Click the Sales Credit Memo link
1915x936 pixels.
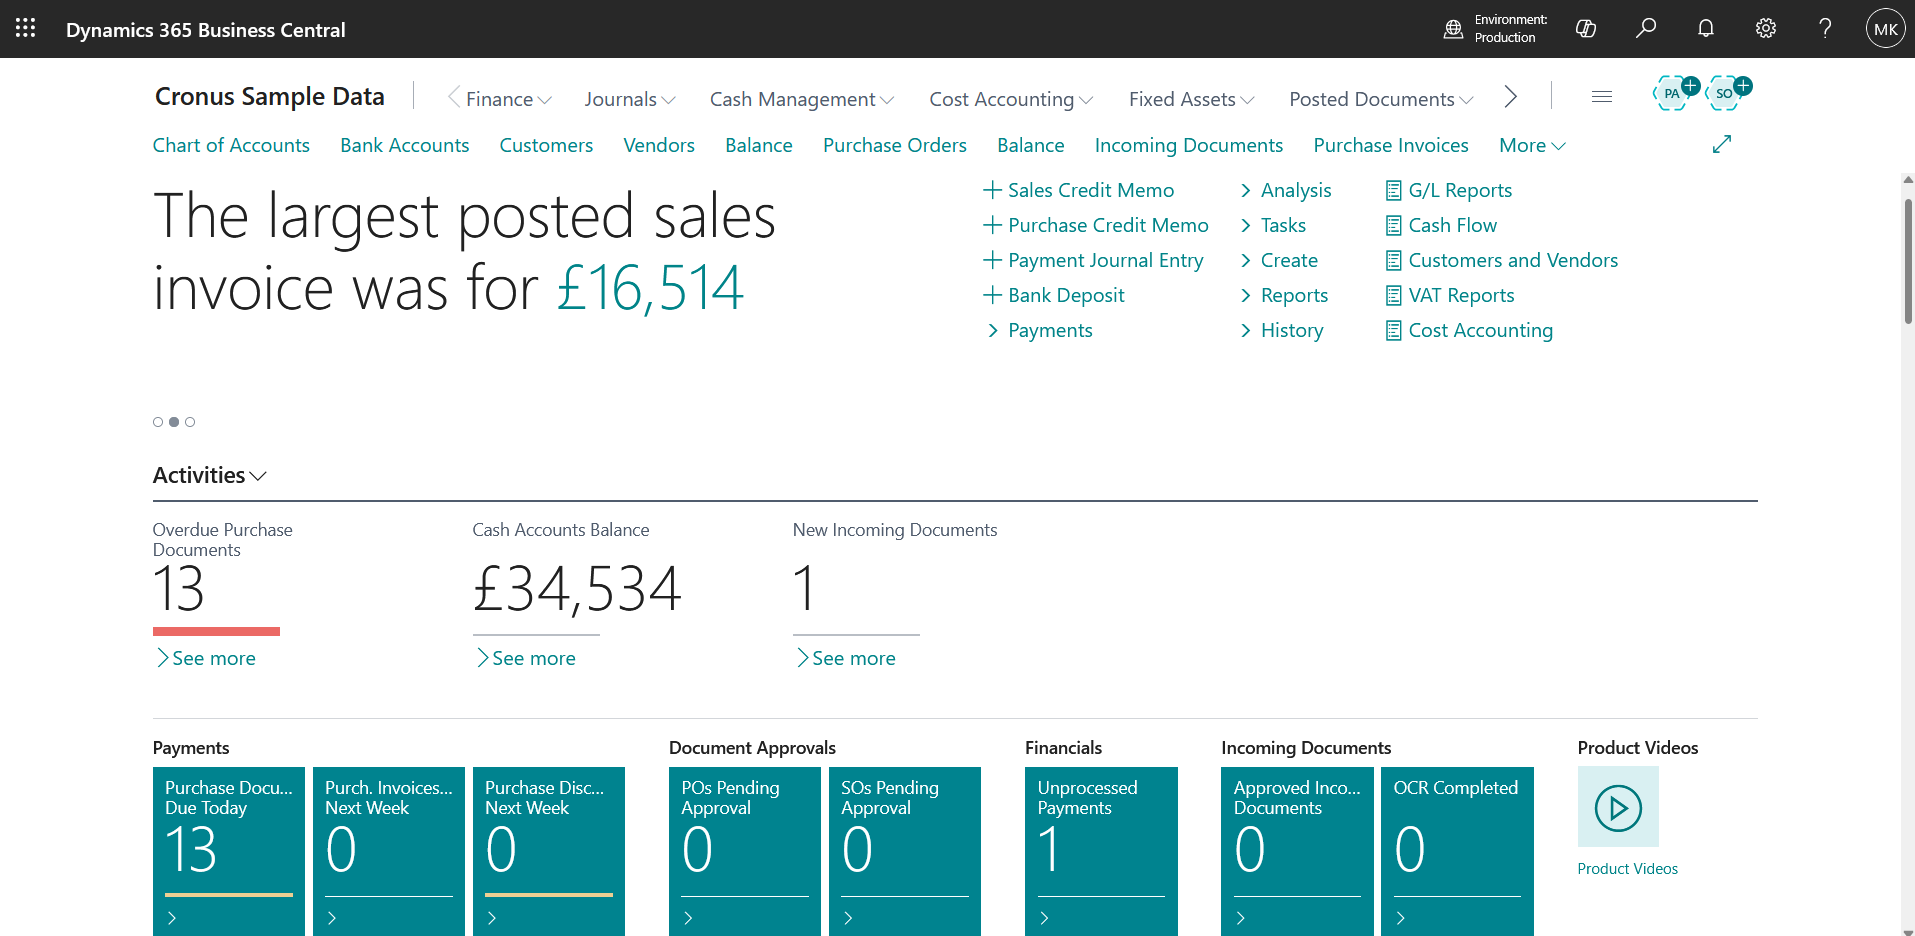[1090, 190]
